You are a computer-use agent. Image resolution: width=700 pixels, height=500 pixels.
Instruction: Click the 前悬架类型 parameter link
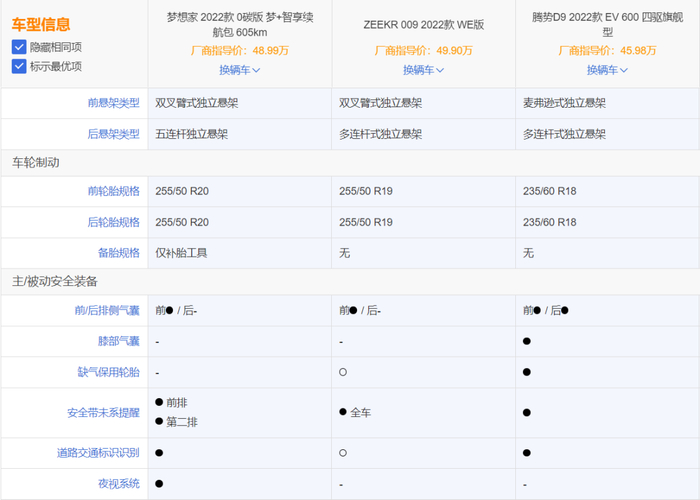[x=113, y=103]
